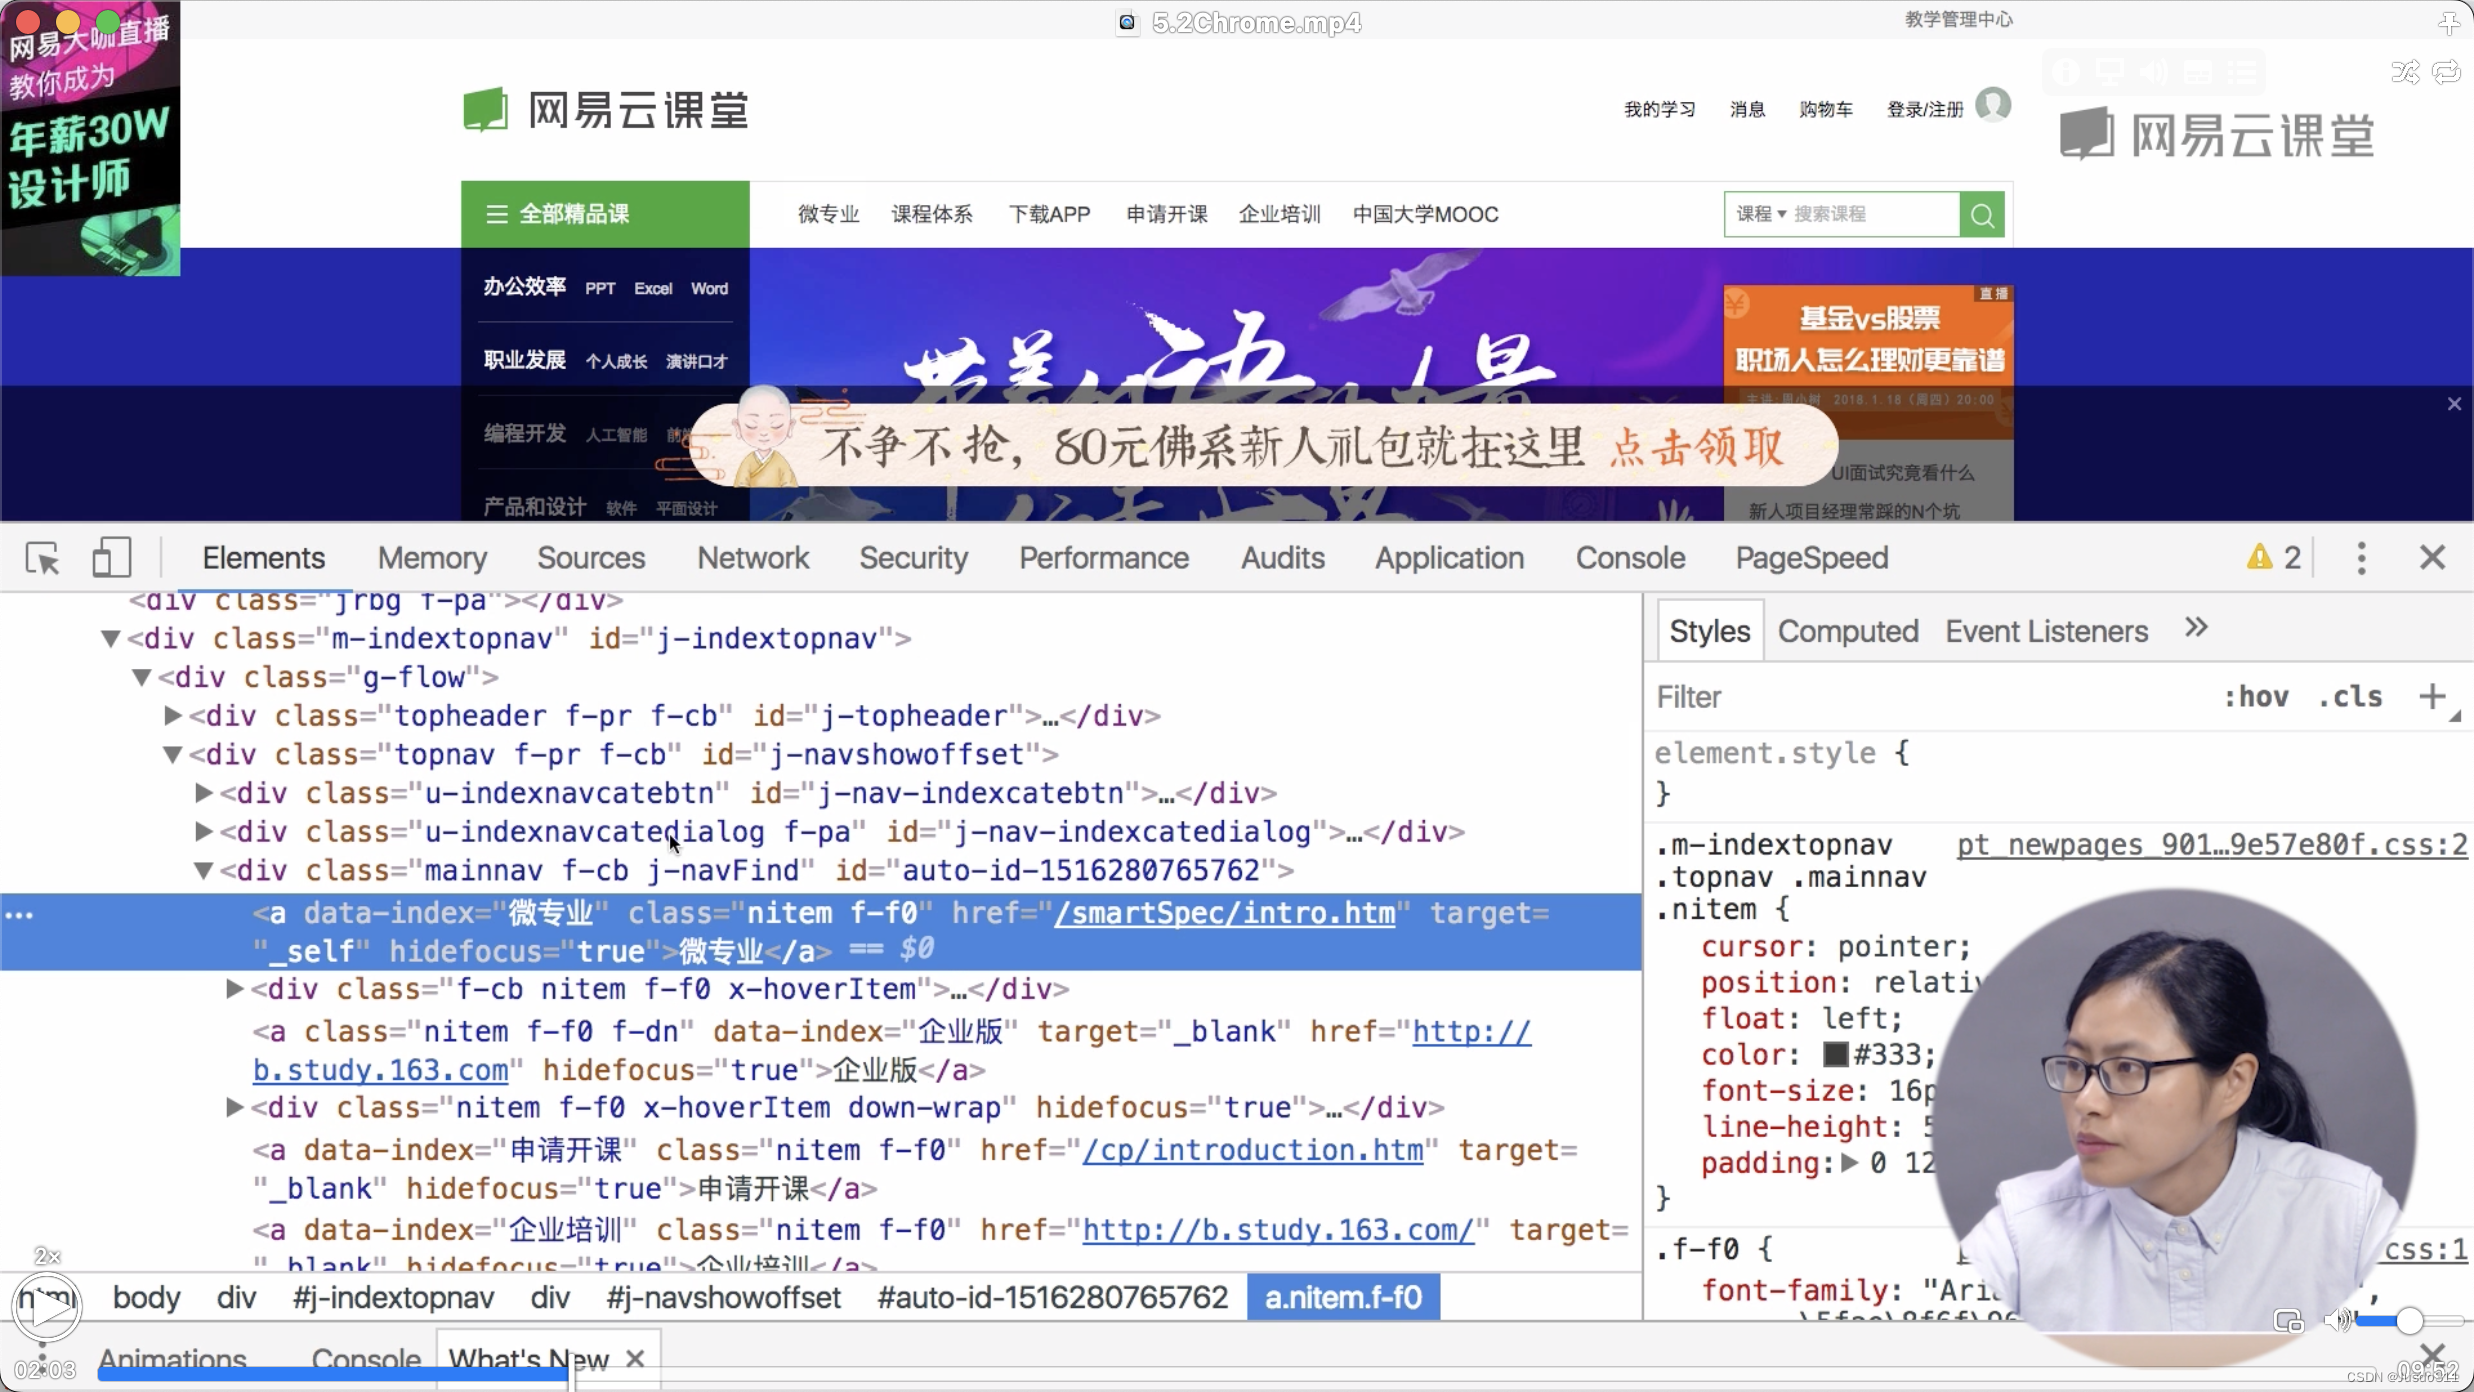This screenshot has width=2474, height=1392.
Task: Click the 网易云课堂 green logo
Action: pos(606,110)
